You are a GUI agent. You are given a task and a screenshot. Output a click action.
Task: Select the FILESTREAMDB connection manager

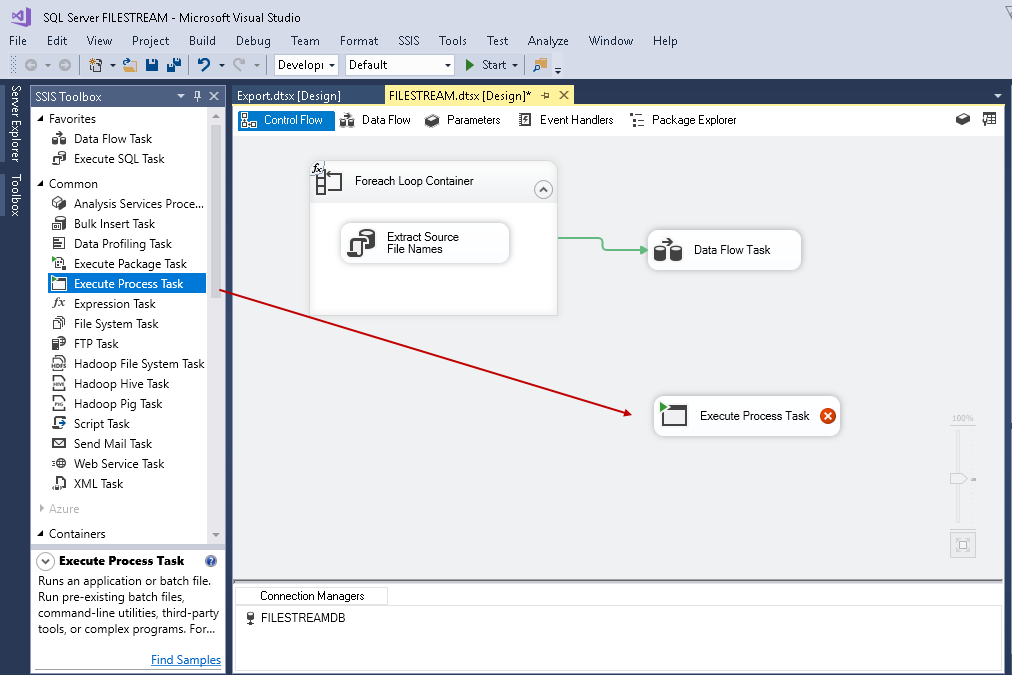[x=302, y=618]
